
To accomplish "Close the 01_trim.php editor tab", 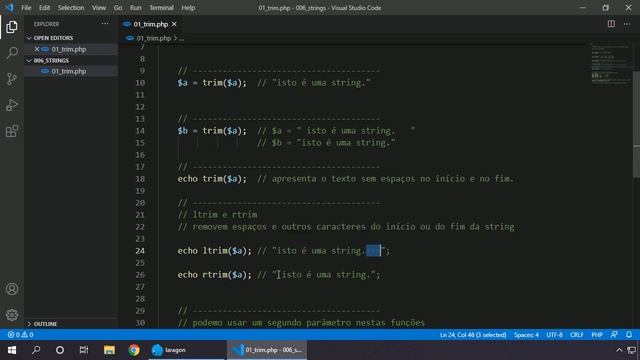I will 174,24.
